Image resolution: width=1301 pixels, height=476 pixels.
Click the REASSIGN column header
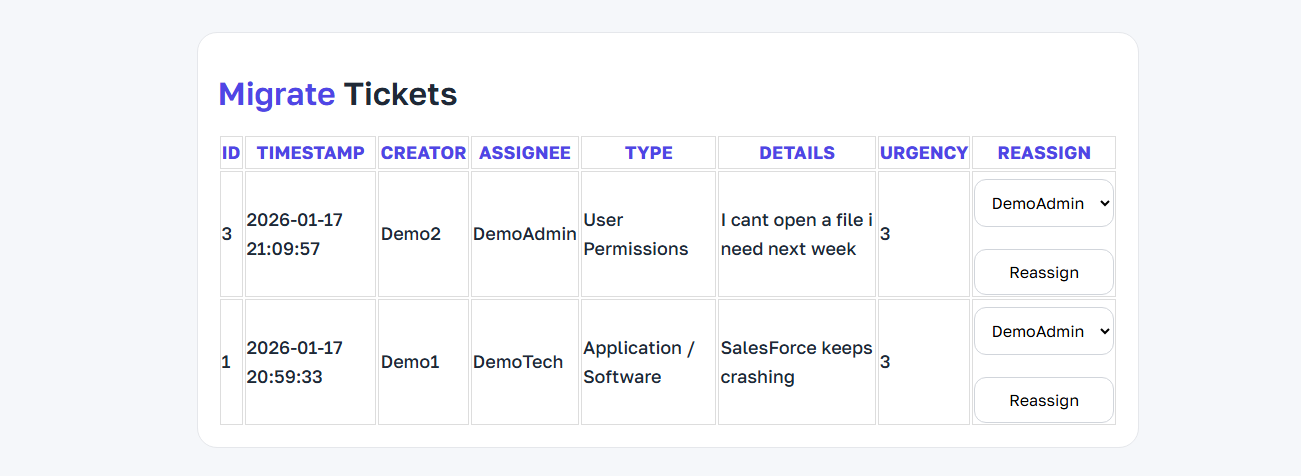pyautogui.click(x=1043, y=153)
